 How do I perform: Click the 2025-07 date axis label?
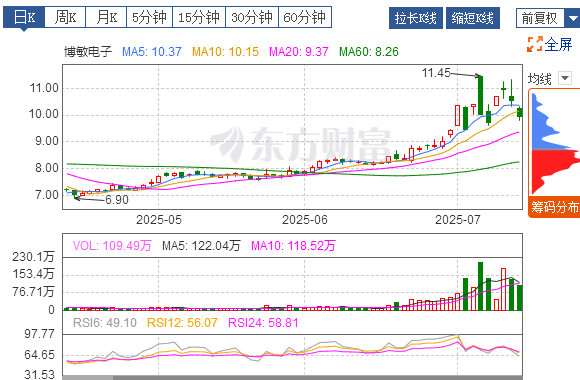tap(458, 220)
